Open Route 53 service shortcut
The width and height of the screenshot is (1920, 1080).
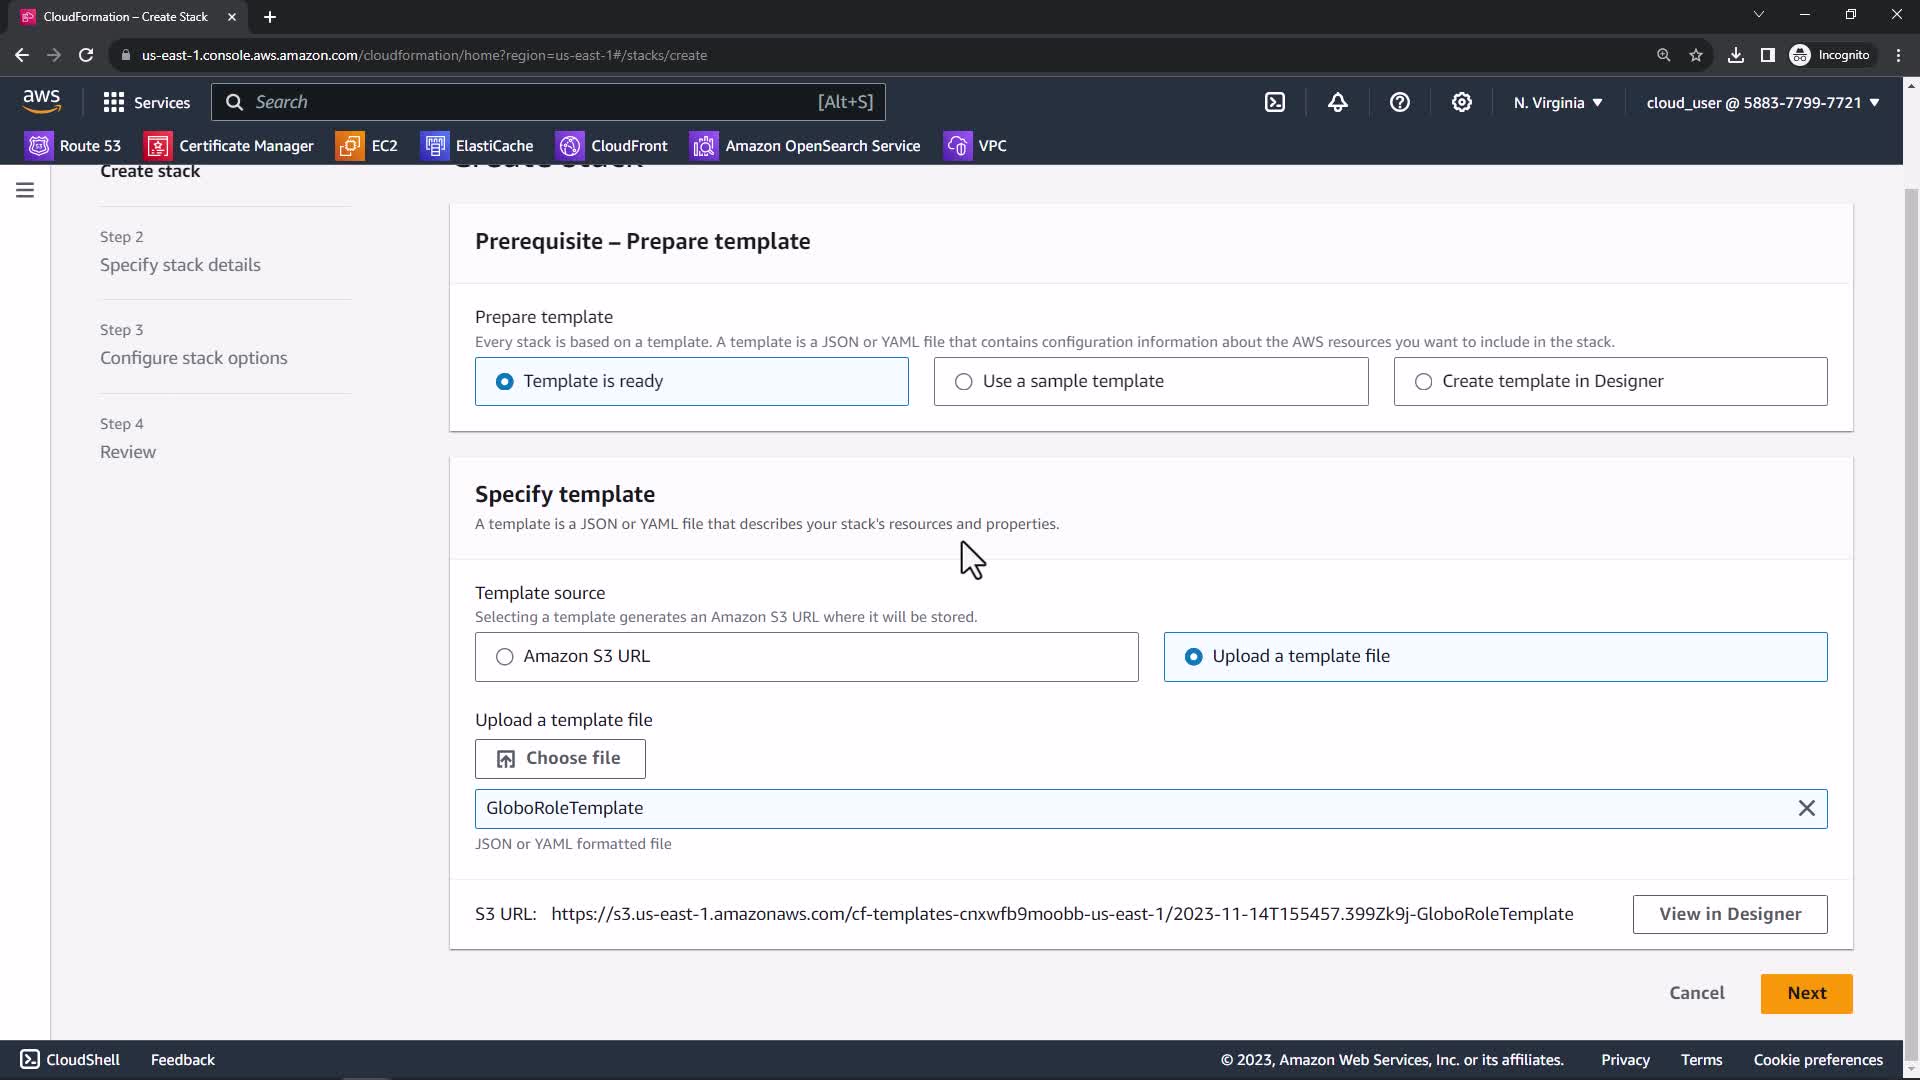[73, 146]
